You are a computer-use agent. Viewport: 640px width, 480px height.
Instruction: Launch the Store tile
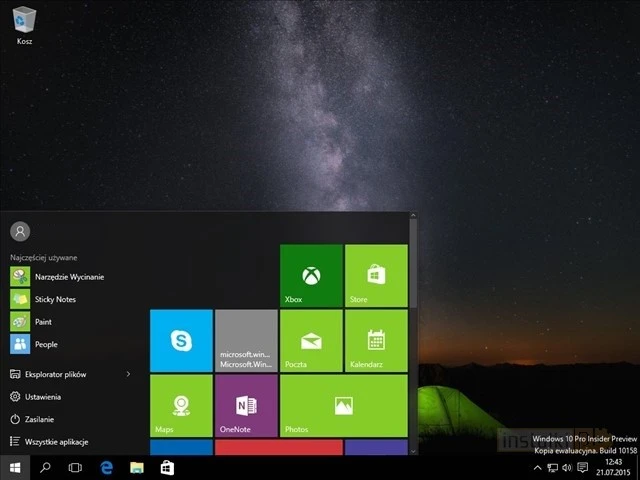click(x=375, y=275)
